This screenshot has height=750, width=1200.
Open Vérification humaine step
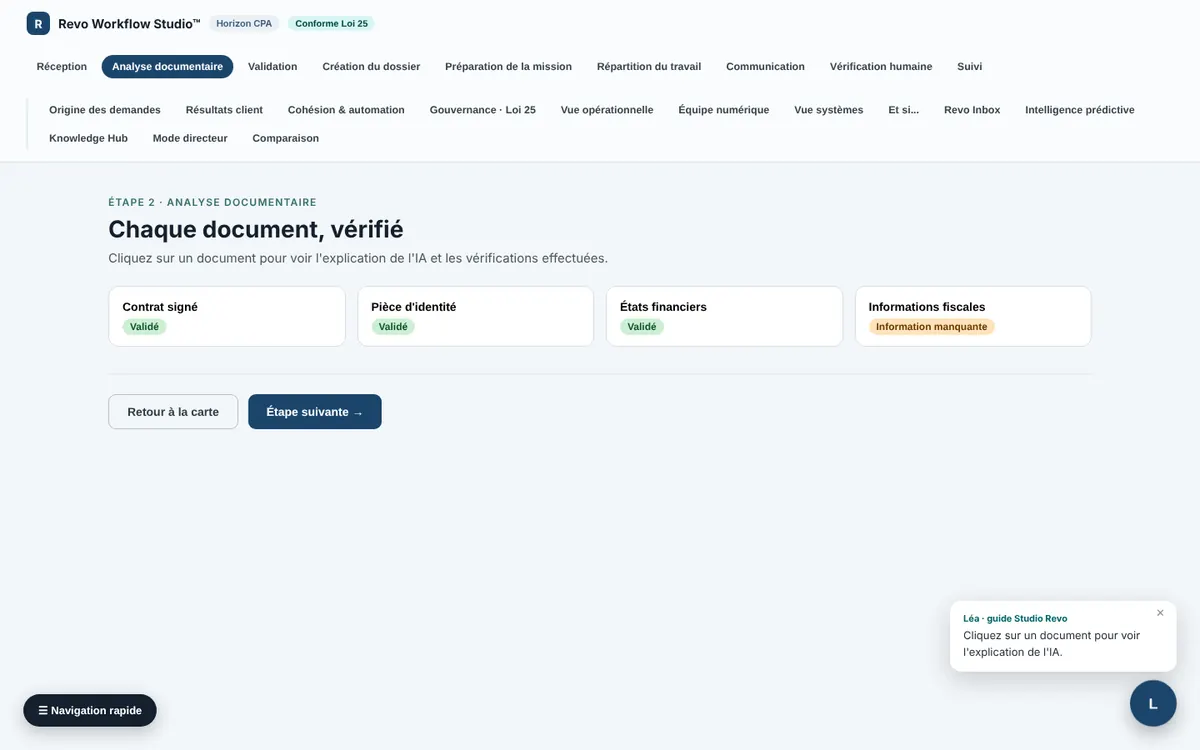pyautogui.click(x=881, y=67)
